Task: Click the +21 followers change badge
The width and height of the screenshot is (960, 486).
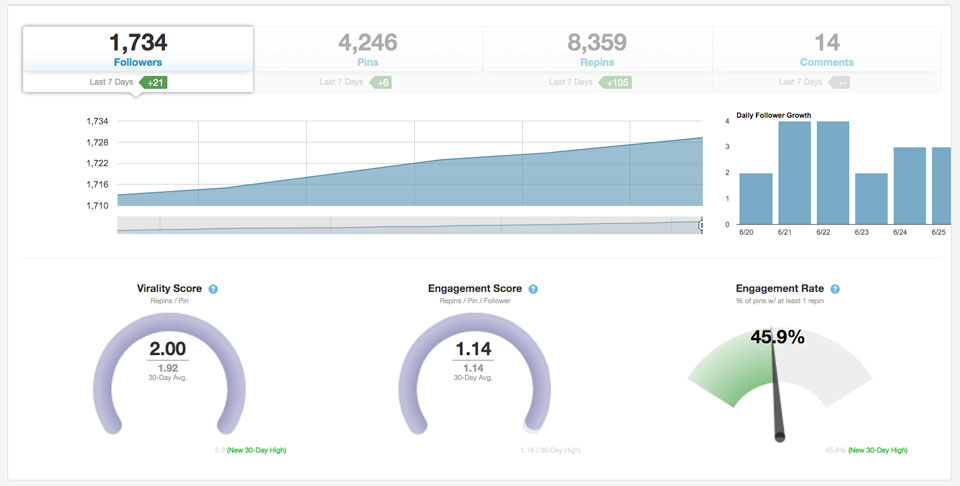Action: click(155, 82)
